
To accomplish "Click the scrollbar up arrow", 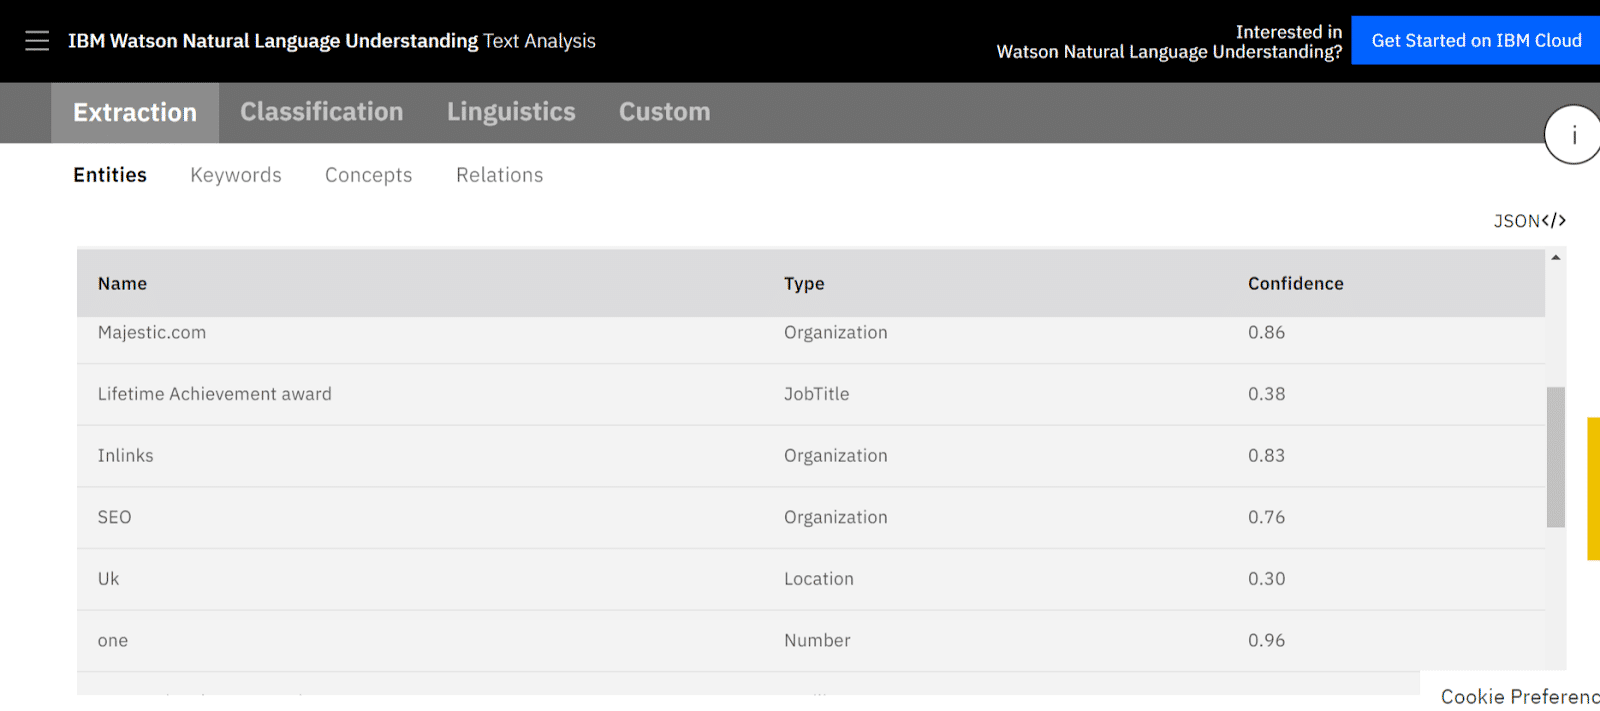I will click(1556, 258).
